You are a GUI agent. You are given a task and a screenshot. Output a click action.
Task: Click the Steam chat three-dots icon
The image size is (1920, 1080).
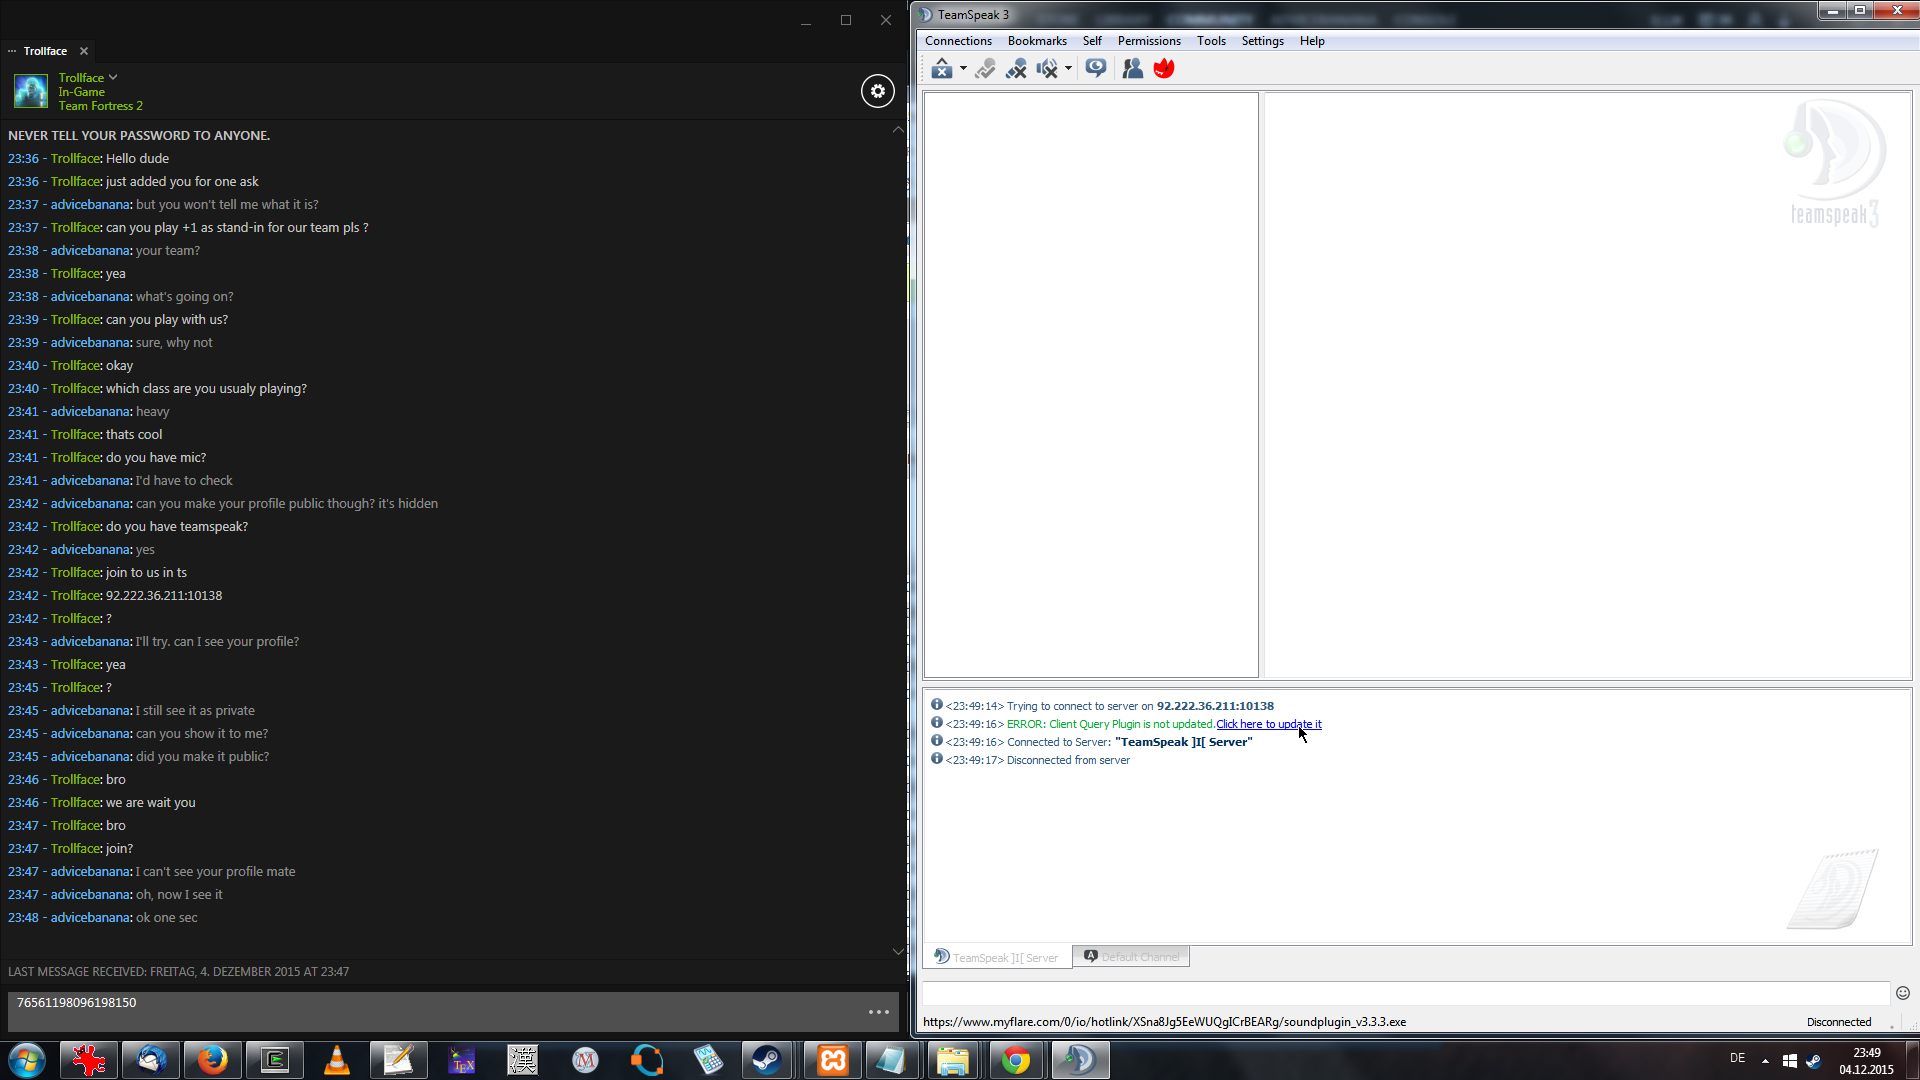[878, 1012]
